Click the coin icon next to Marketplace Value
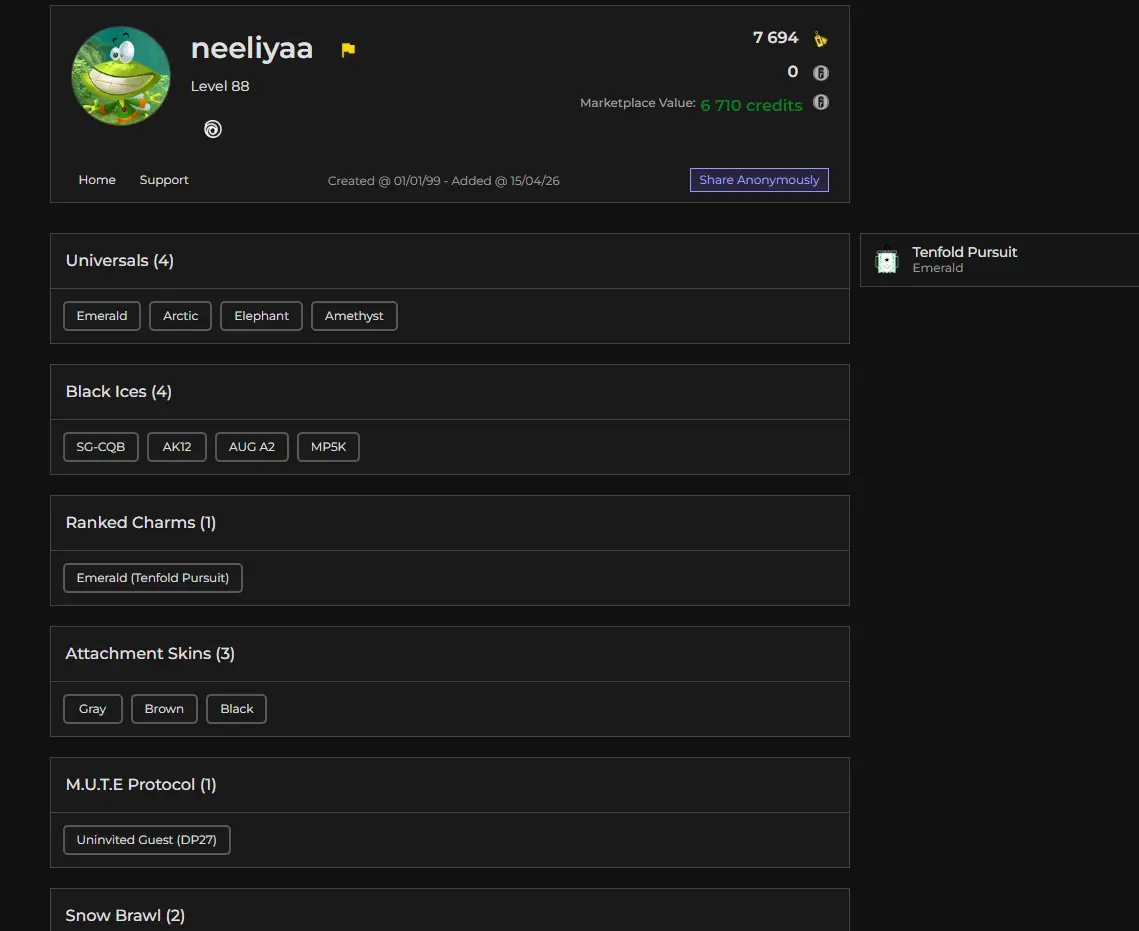 [820, 102]
